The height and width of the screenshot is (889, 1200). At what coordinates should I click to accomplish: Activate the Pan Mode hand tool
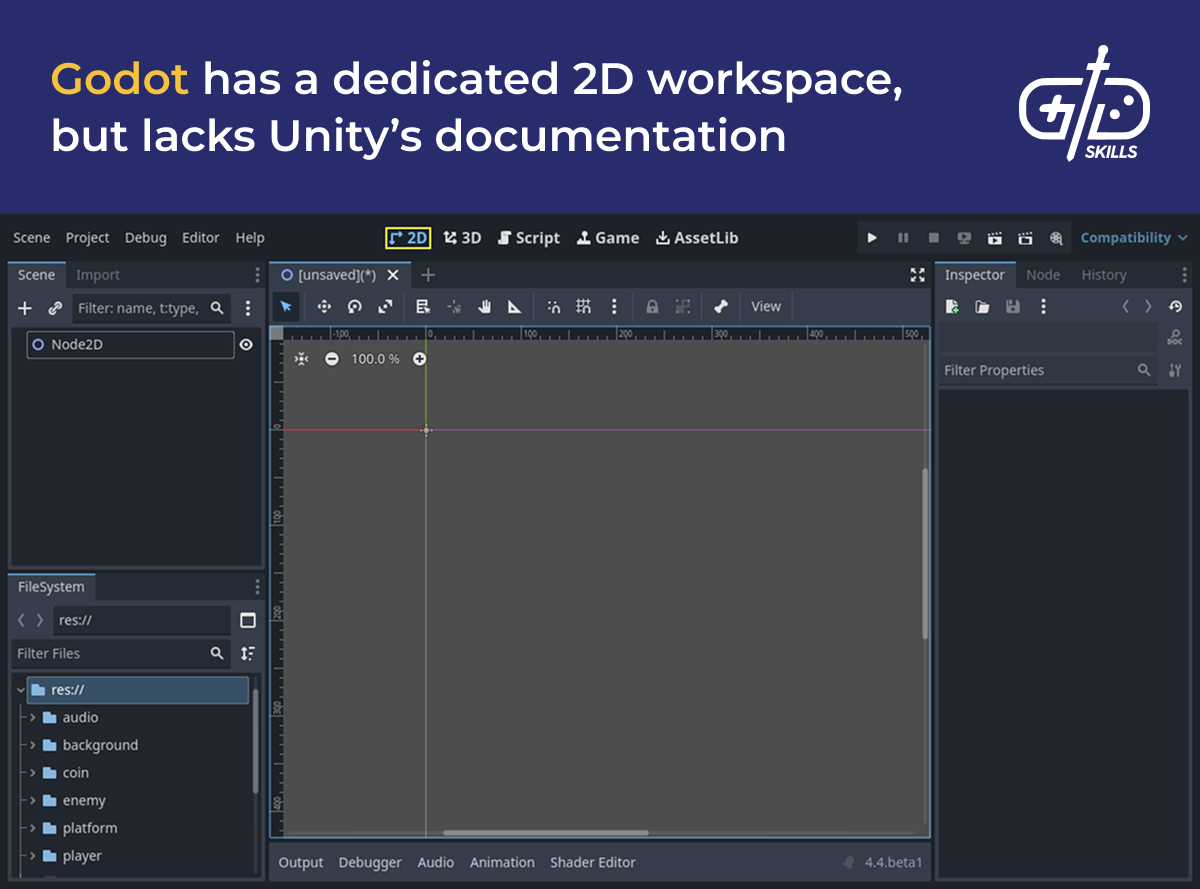click(x=484, y=307)
